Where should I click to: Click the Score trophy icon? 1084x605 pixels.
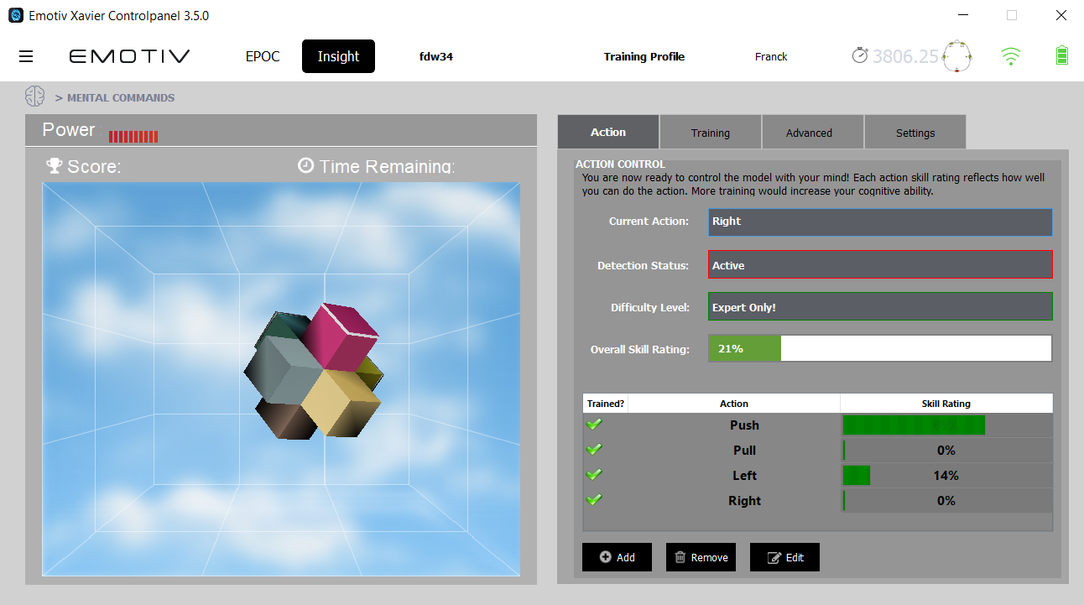(x=54, y=165)
